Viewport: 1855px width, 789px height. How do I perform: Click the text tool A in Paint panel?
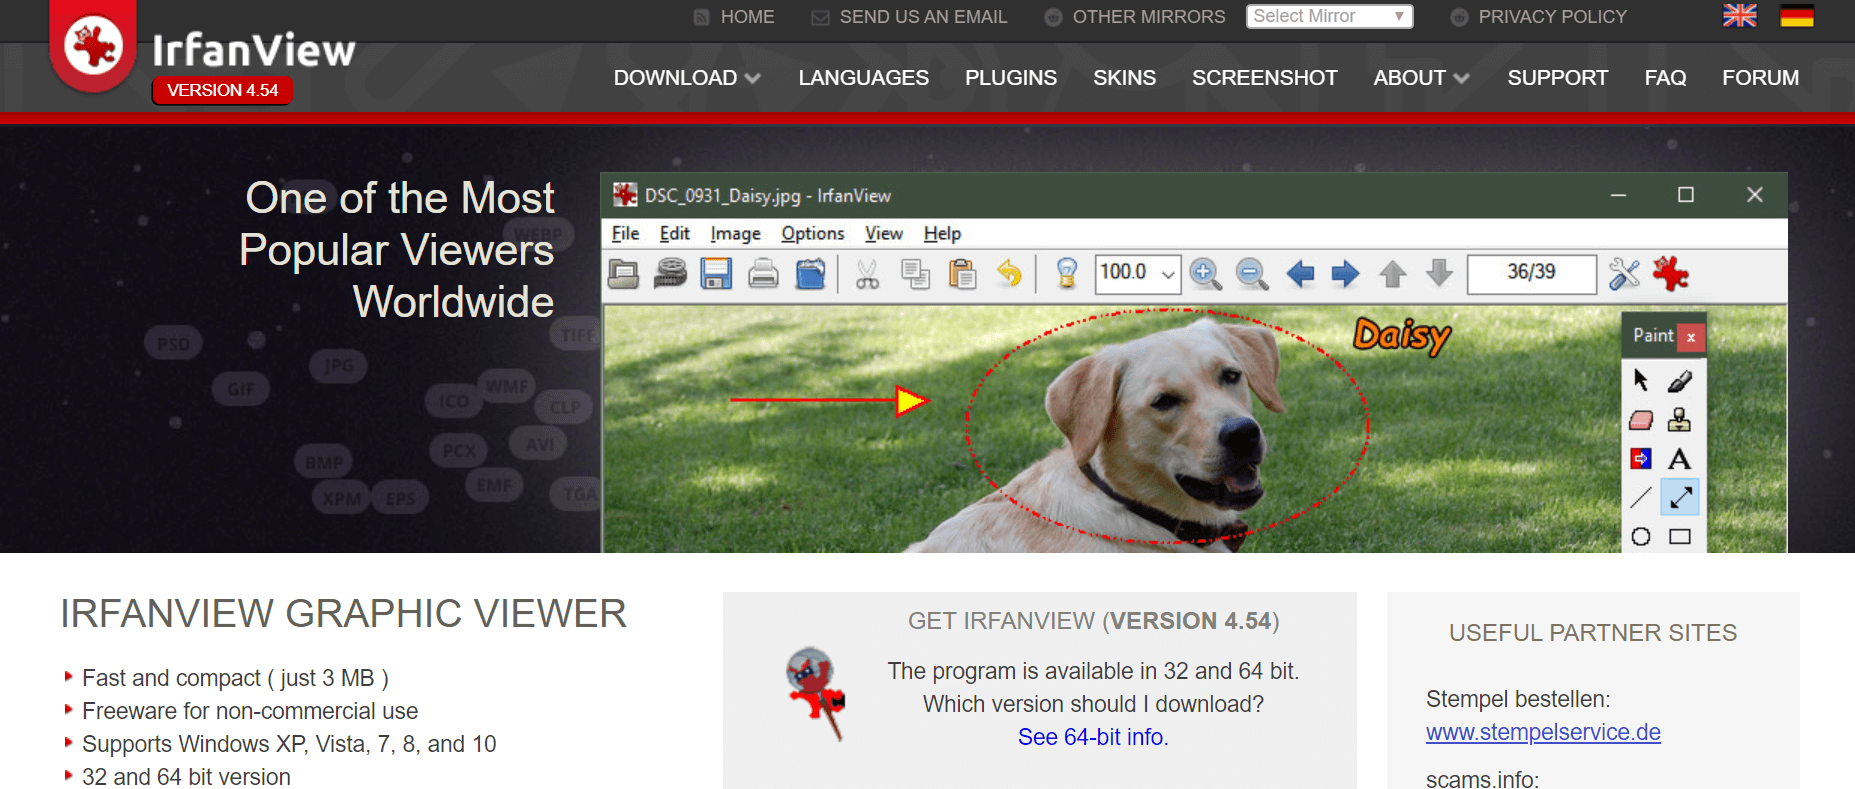pos(1679,459)
